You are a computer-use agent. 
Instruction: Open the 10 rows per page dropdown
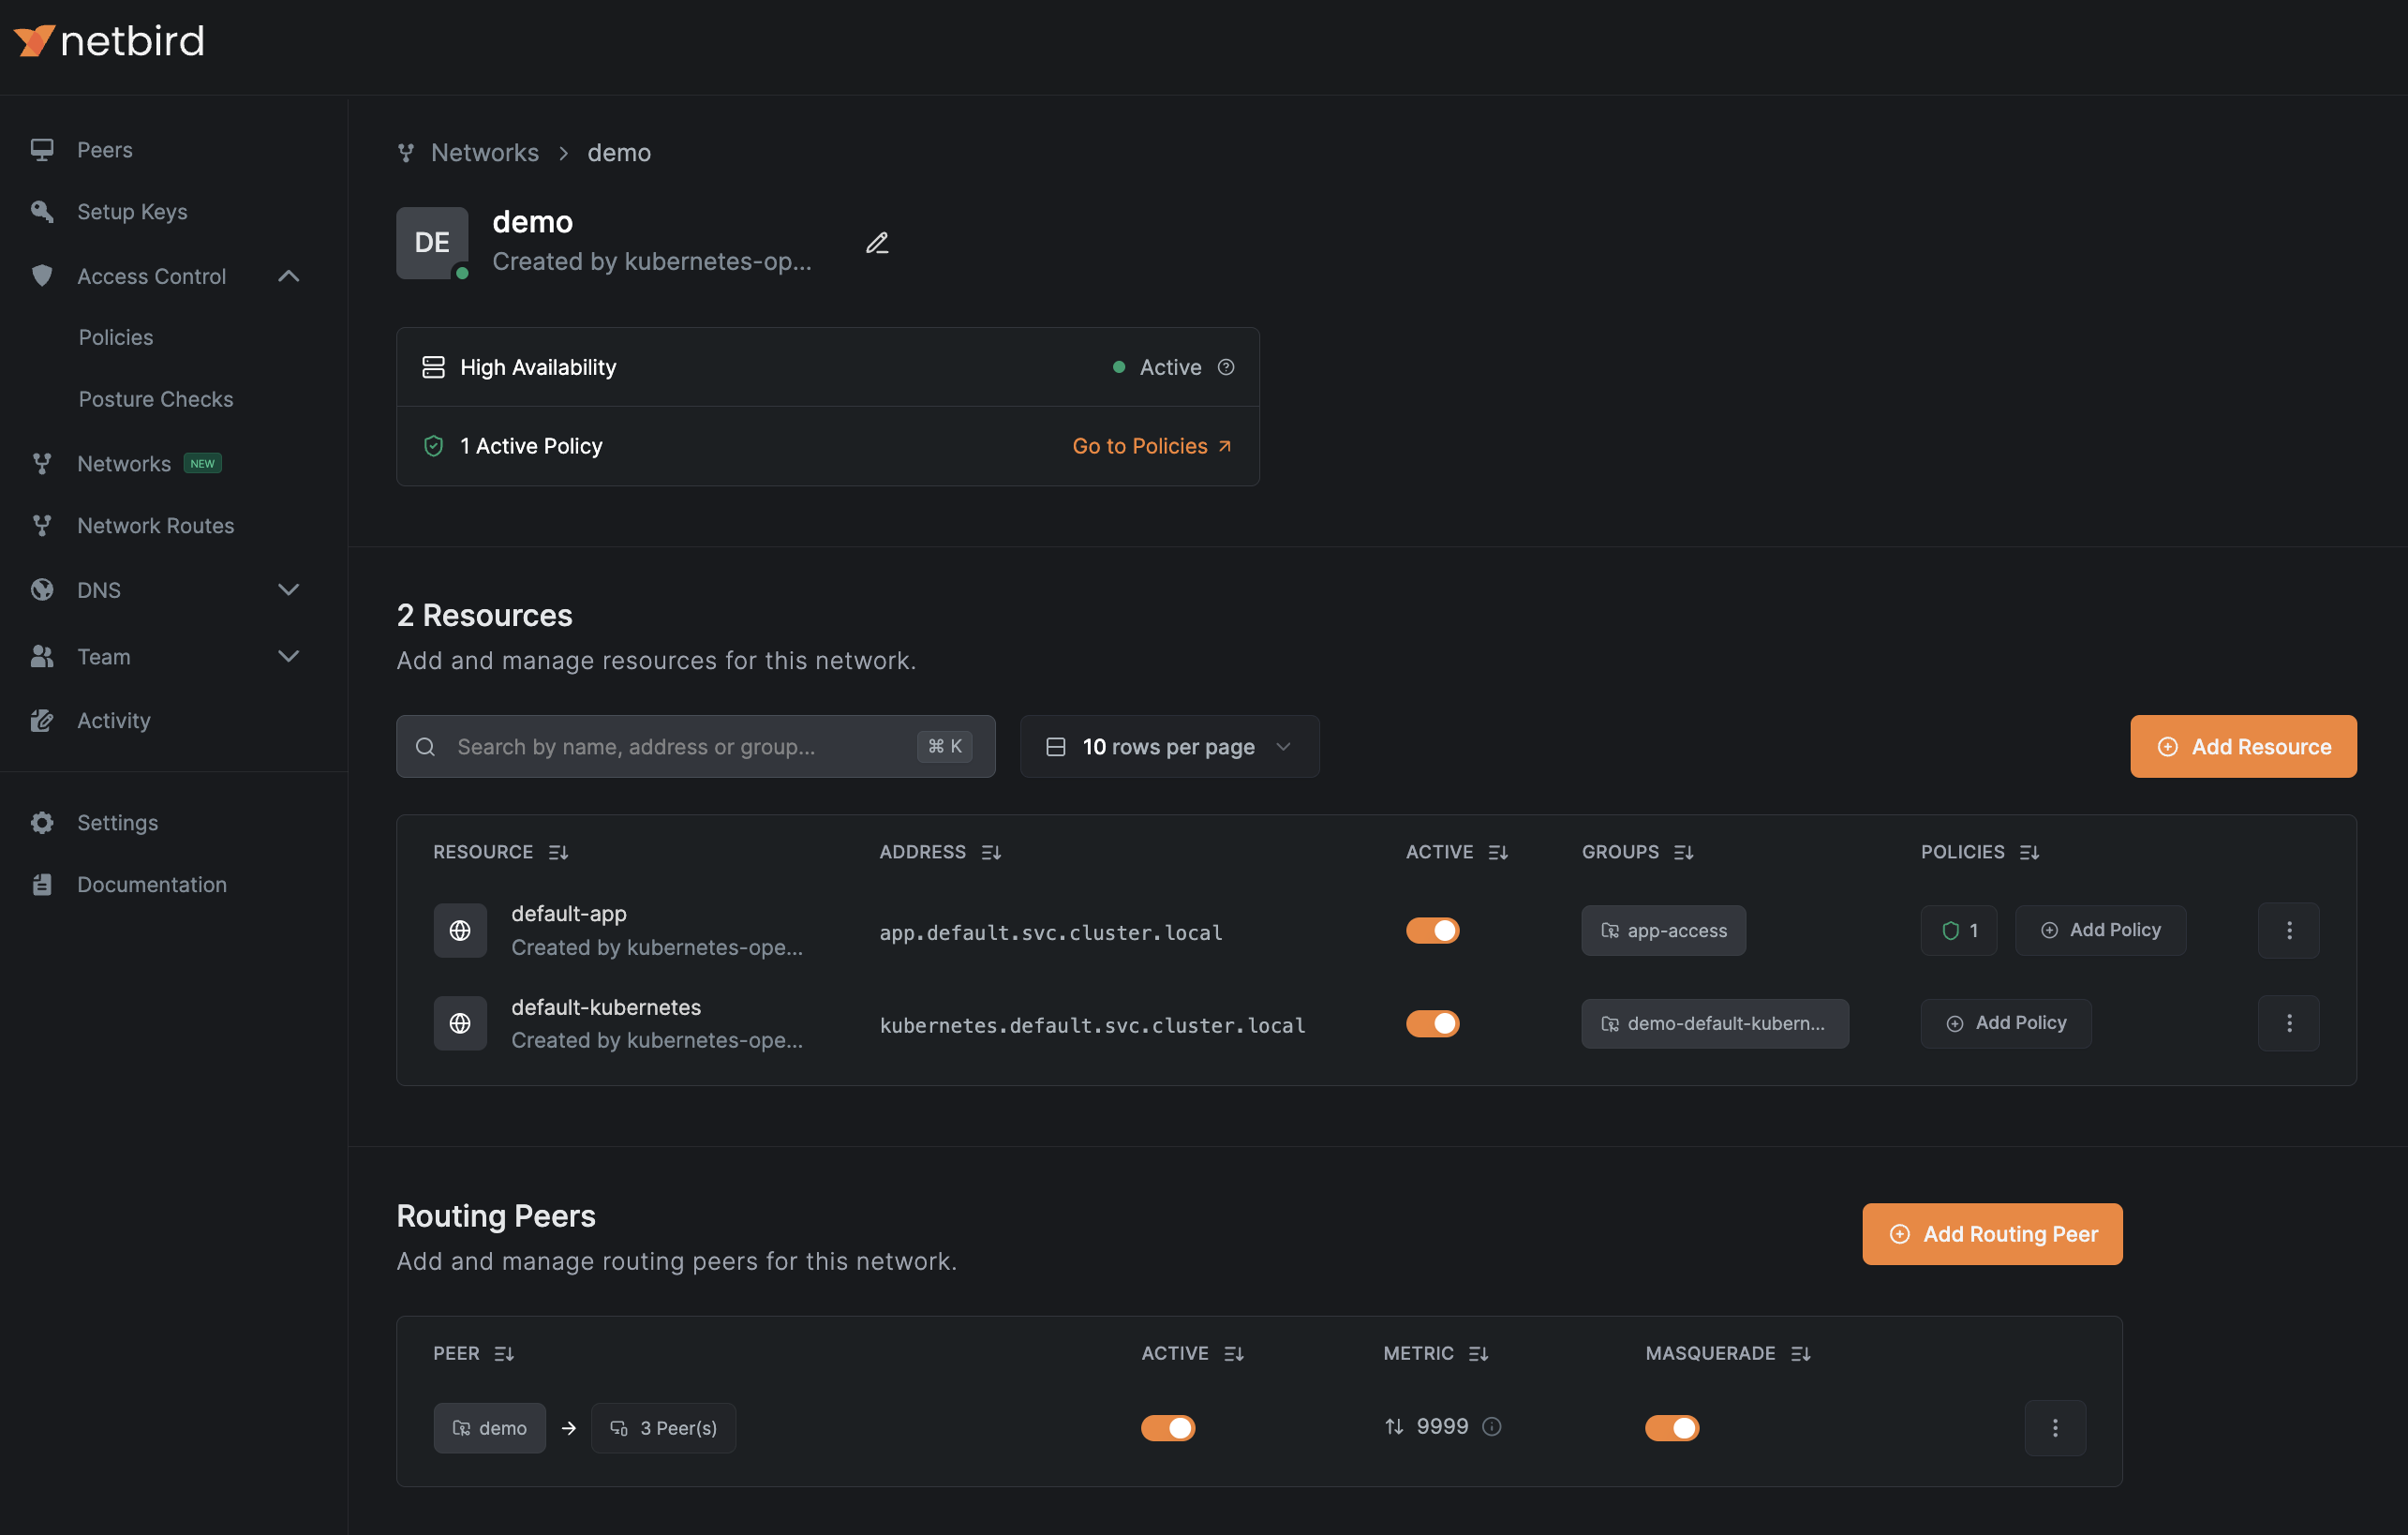click(x=1169, y=747)
